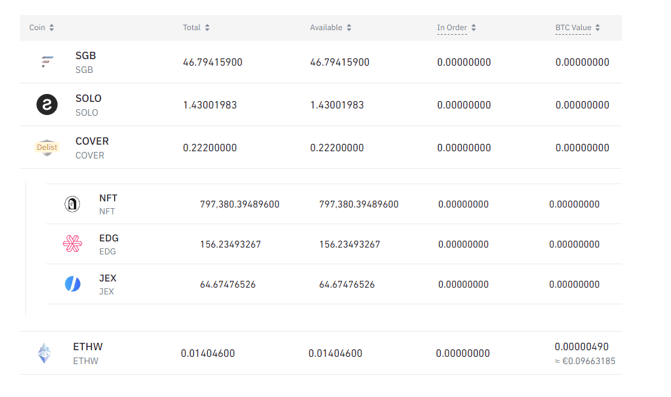
Task: Click the COVER Delist badge icon
Action: pos(47,147)
